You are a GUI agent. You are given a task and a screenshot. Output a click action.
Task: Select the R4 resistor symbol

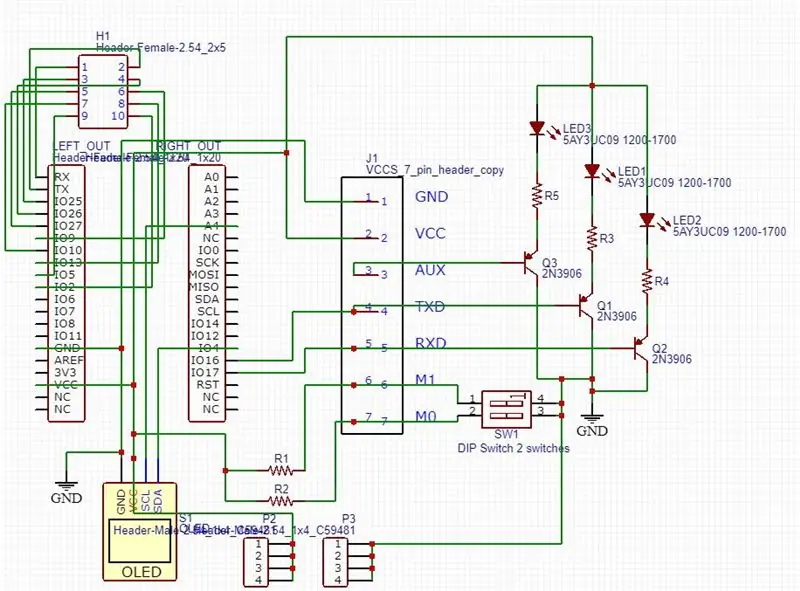click(647, 282)
